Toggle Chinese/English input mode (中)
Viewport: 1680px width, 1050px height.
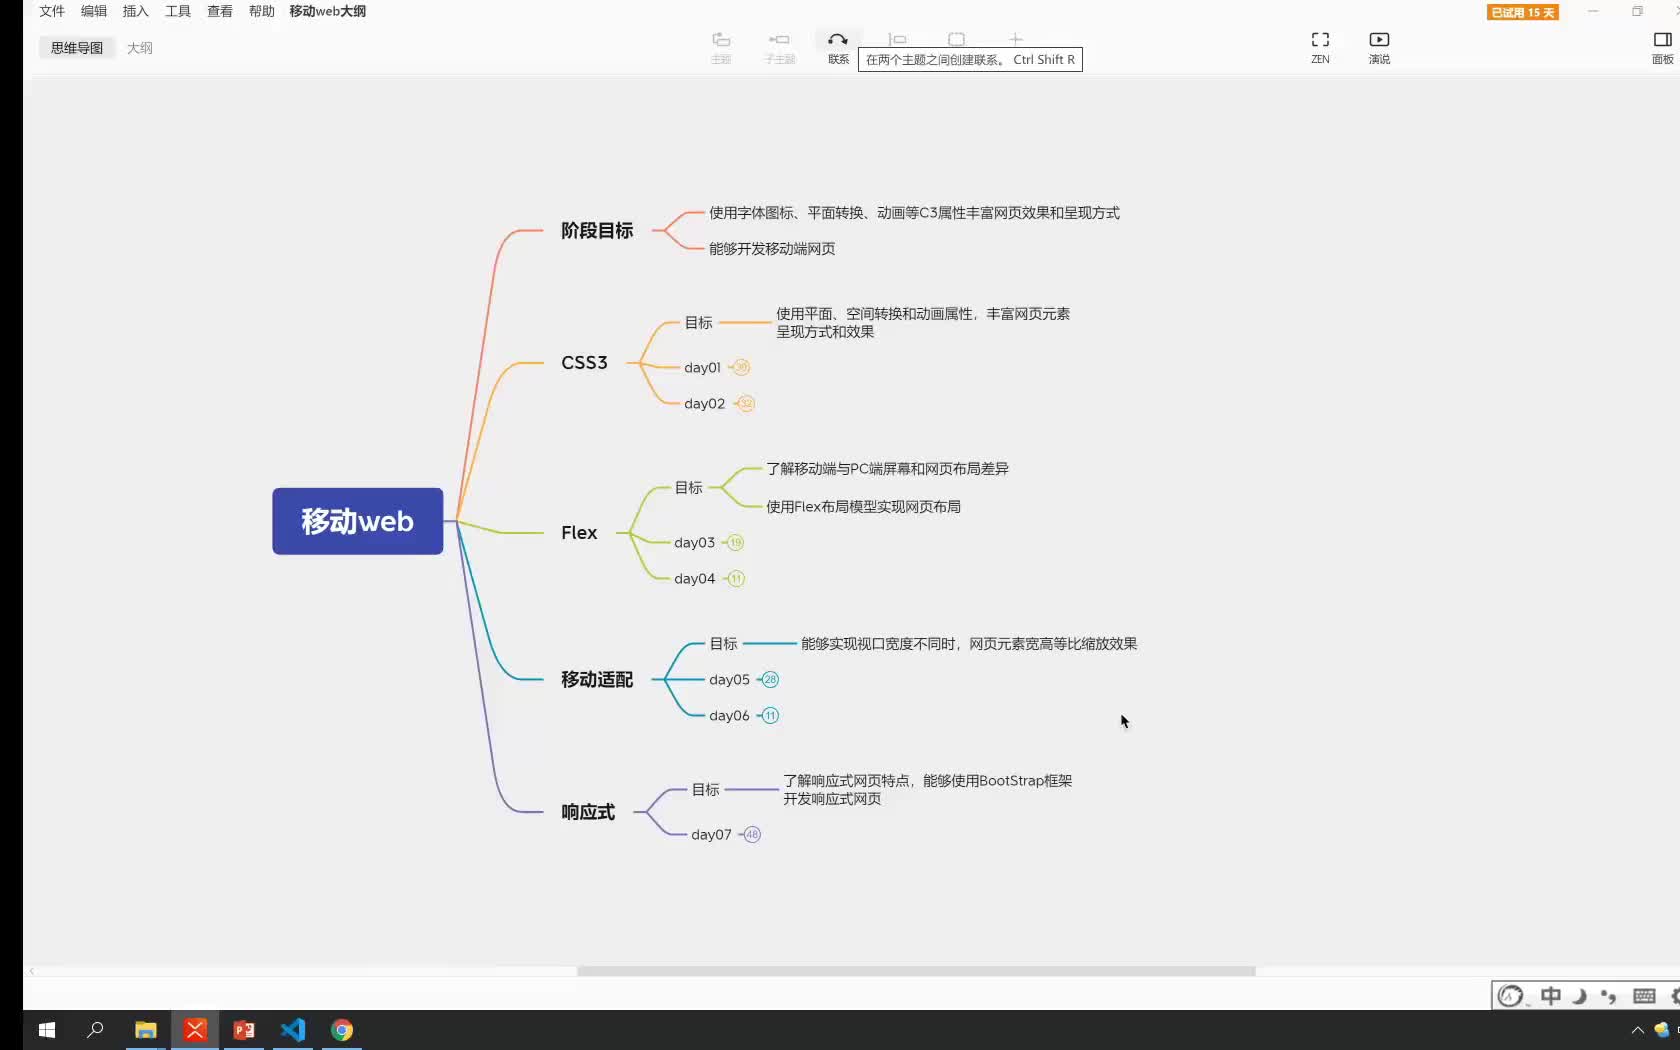coord(1551,996)
